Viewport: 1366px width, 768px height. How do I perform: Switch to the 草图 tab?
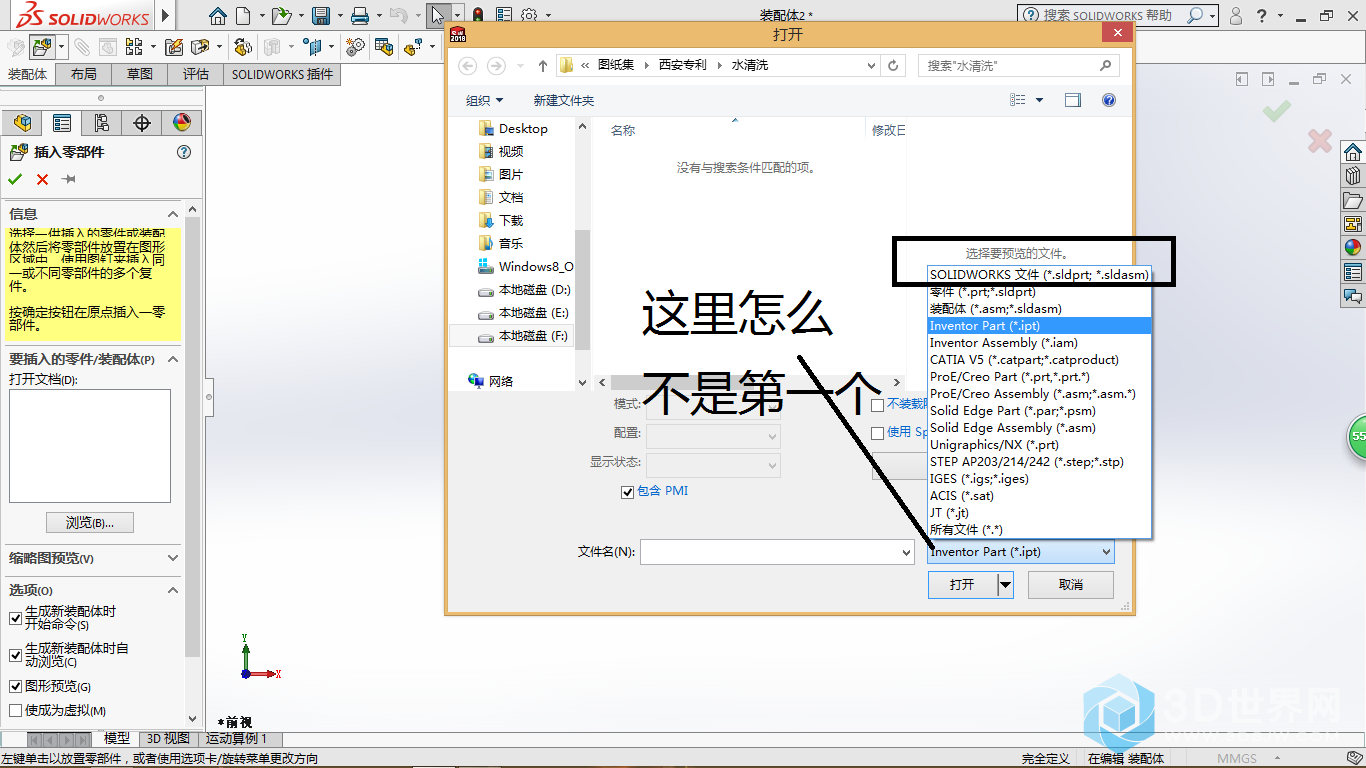[140, 75]
